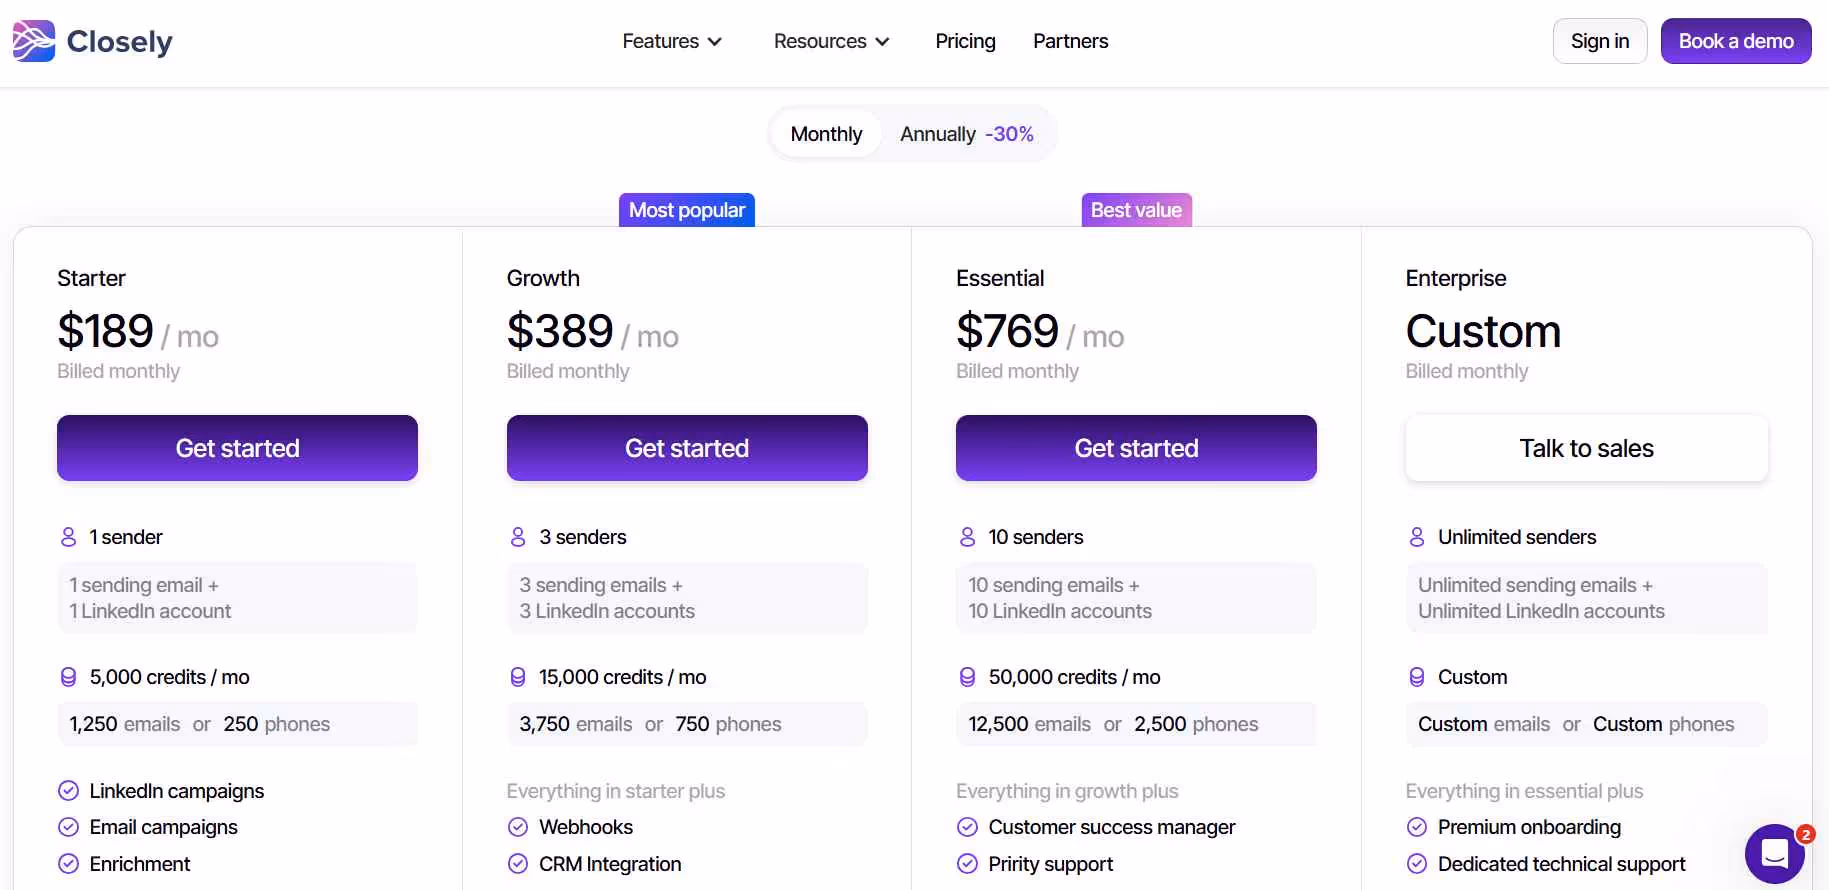Click the sender icon beside 10 senders
The image size is (1829, 890).
[x=967, y=537]
